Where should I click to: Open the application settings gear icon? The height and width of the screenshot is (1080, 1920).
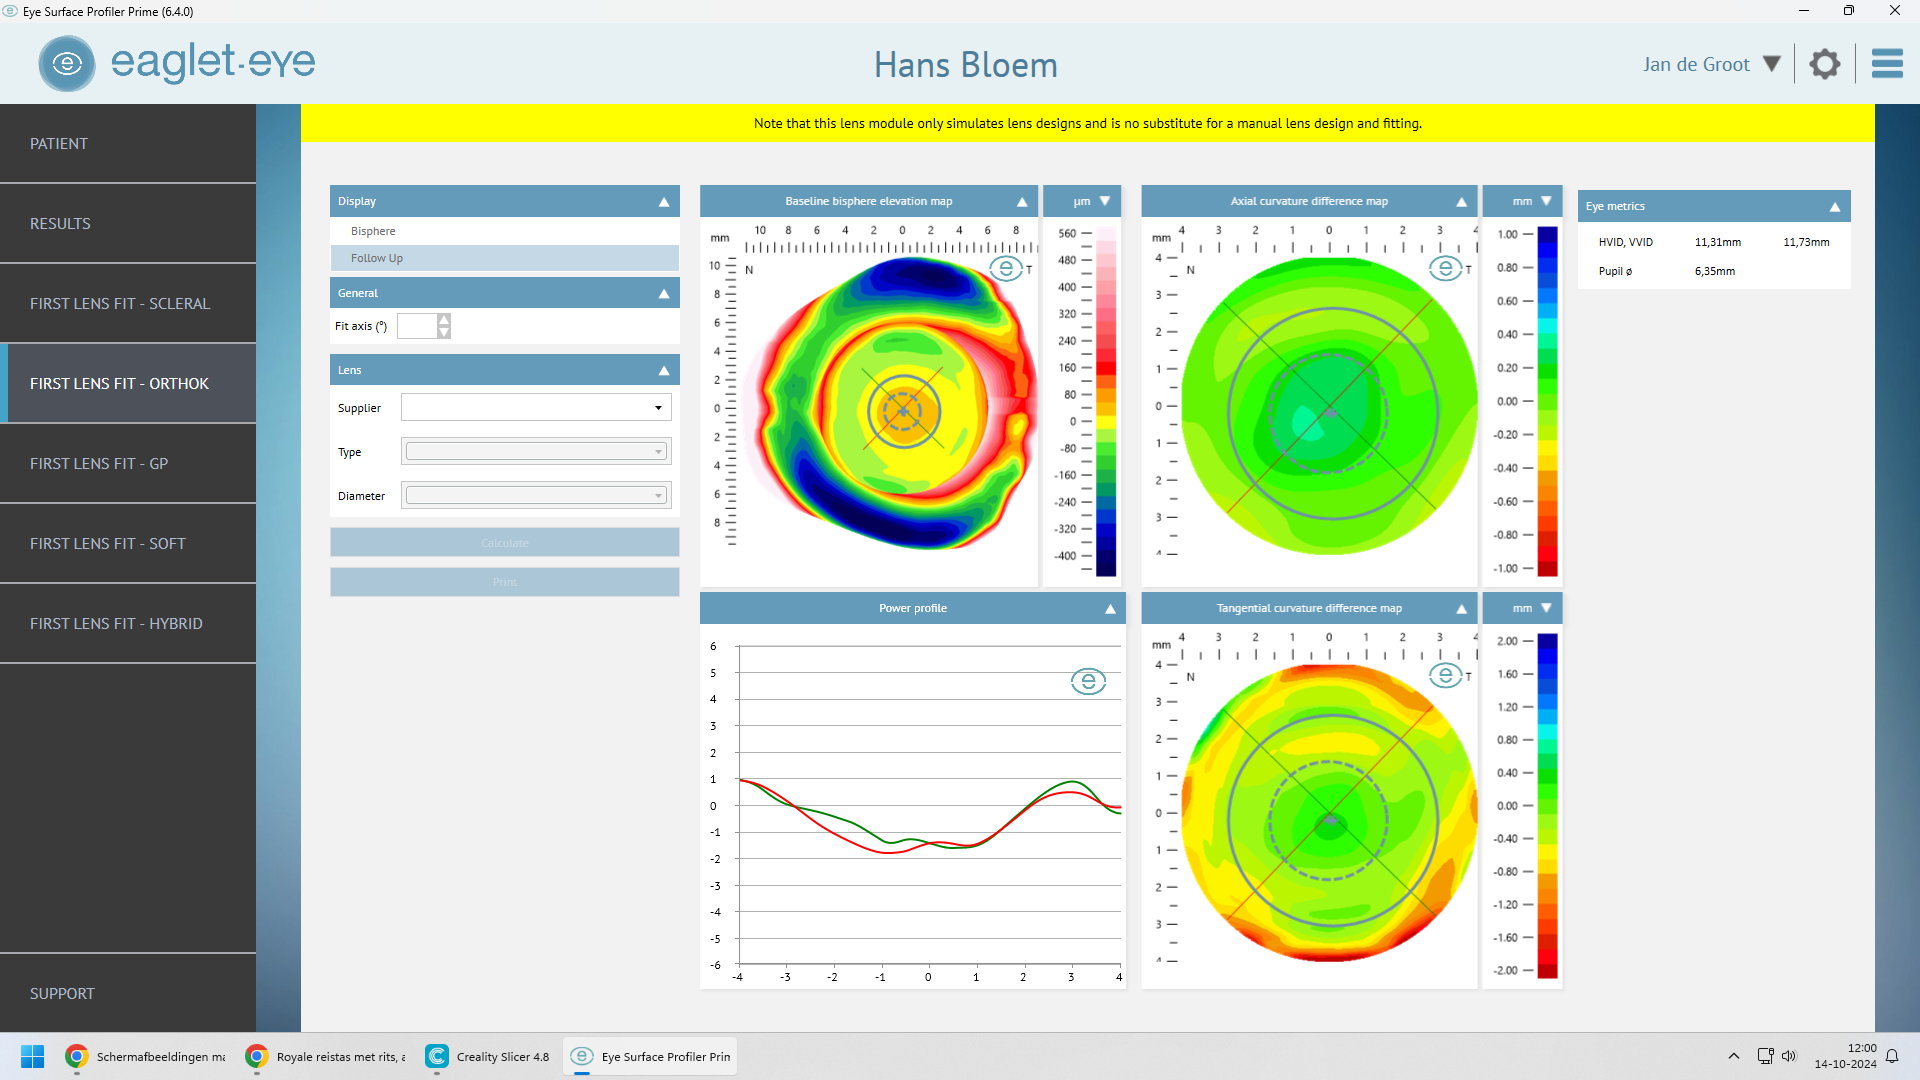coord(1824,63)
